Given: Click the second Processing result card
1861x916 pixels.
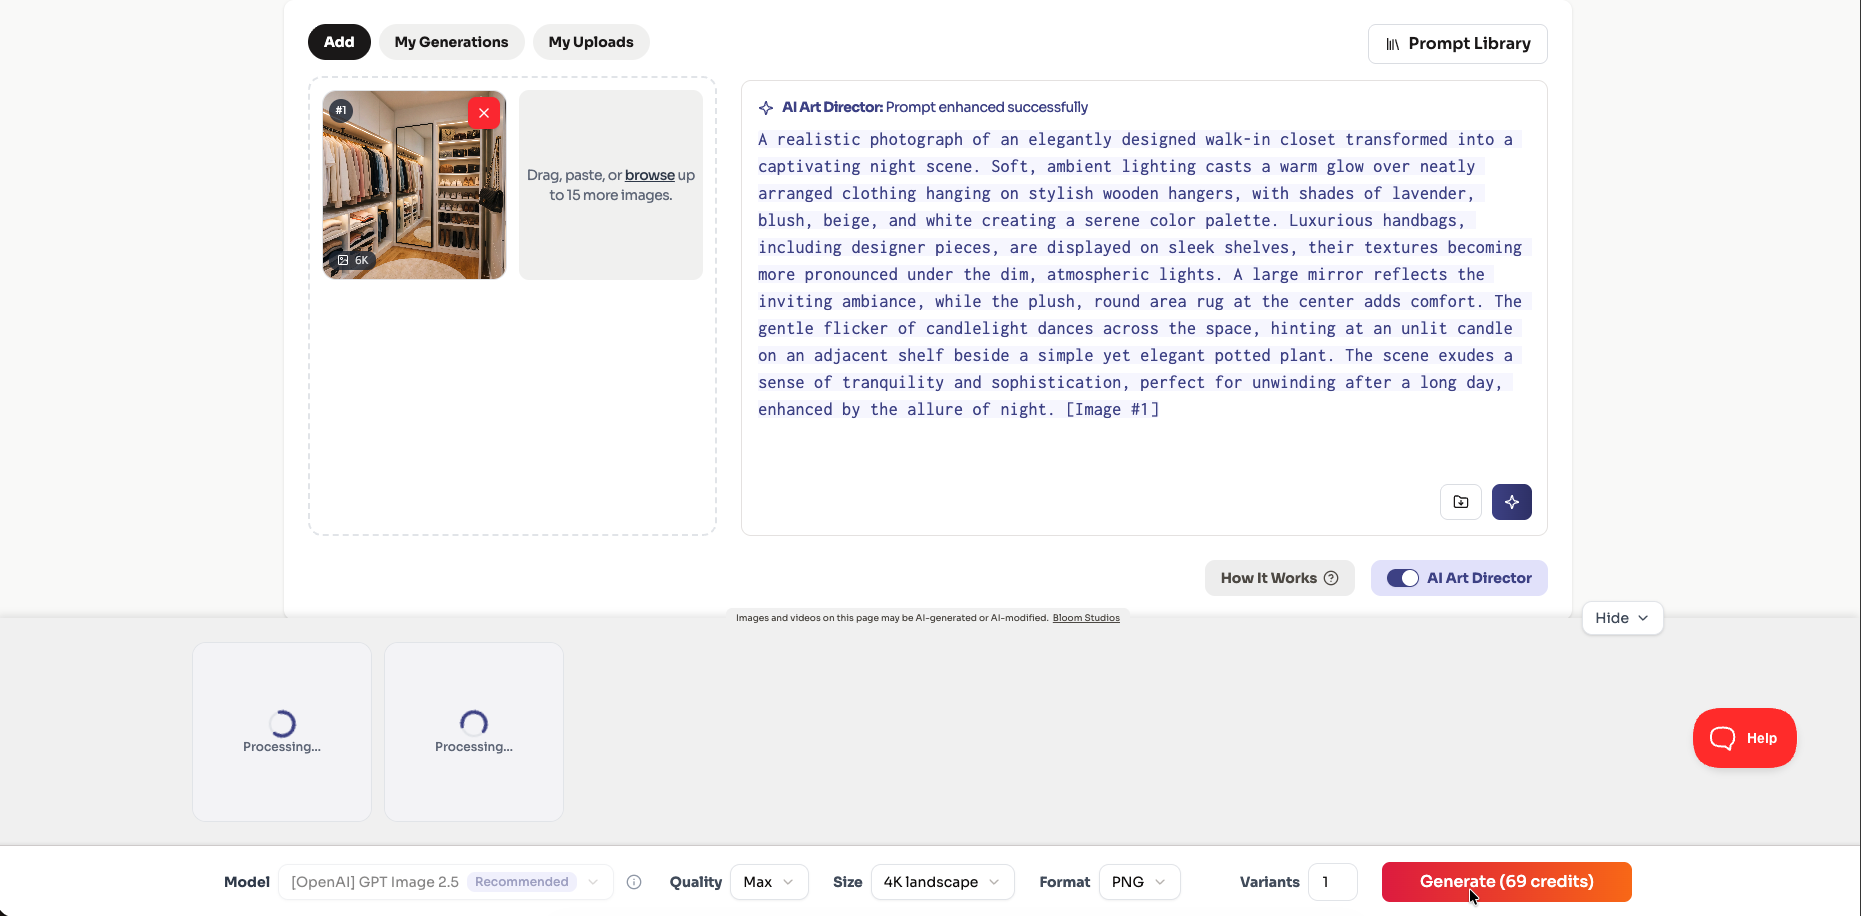Looking at the screenshot, I should (474, 732).
